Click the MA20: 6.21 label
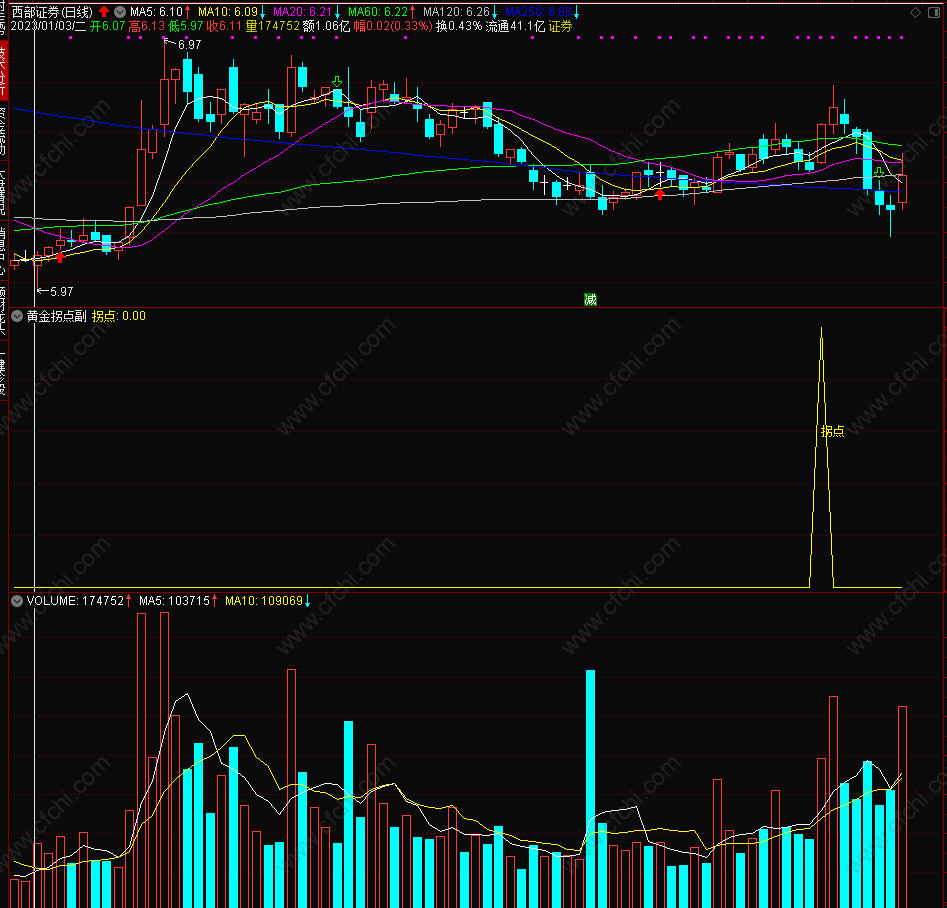Image resolution: width=947 pixels, height=908 pixels. click(303, 11)
